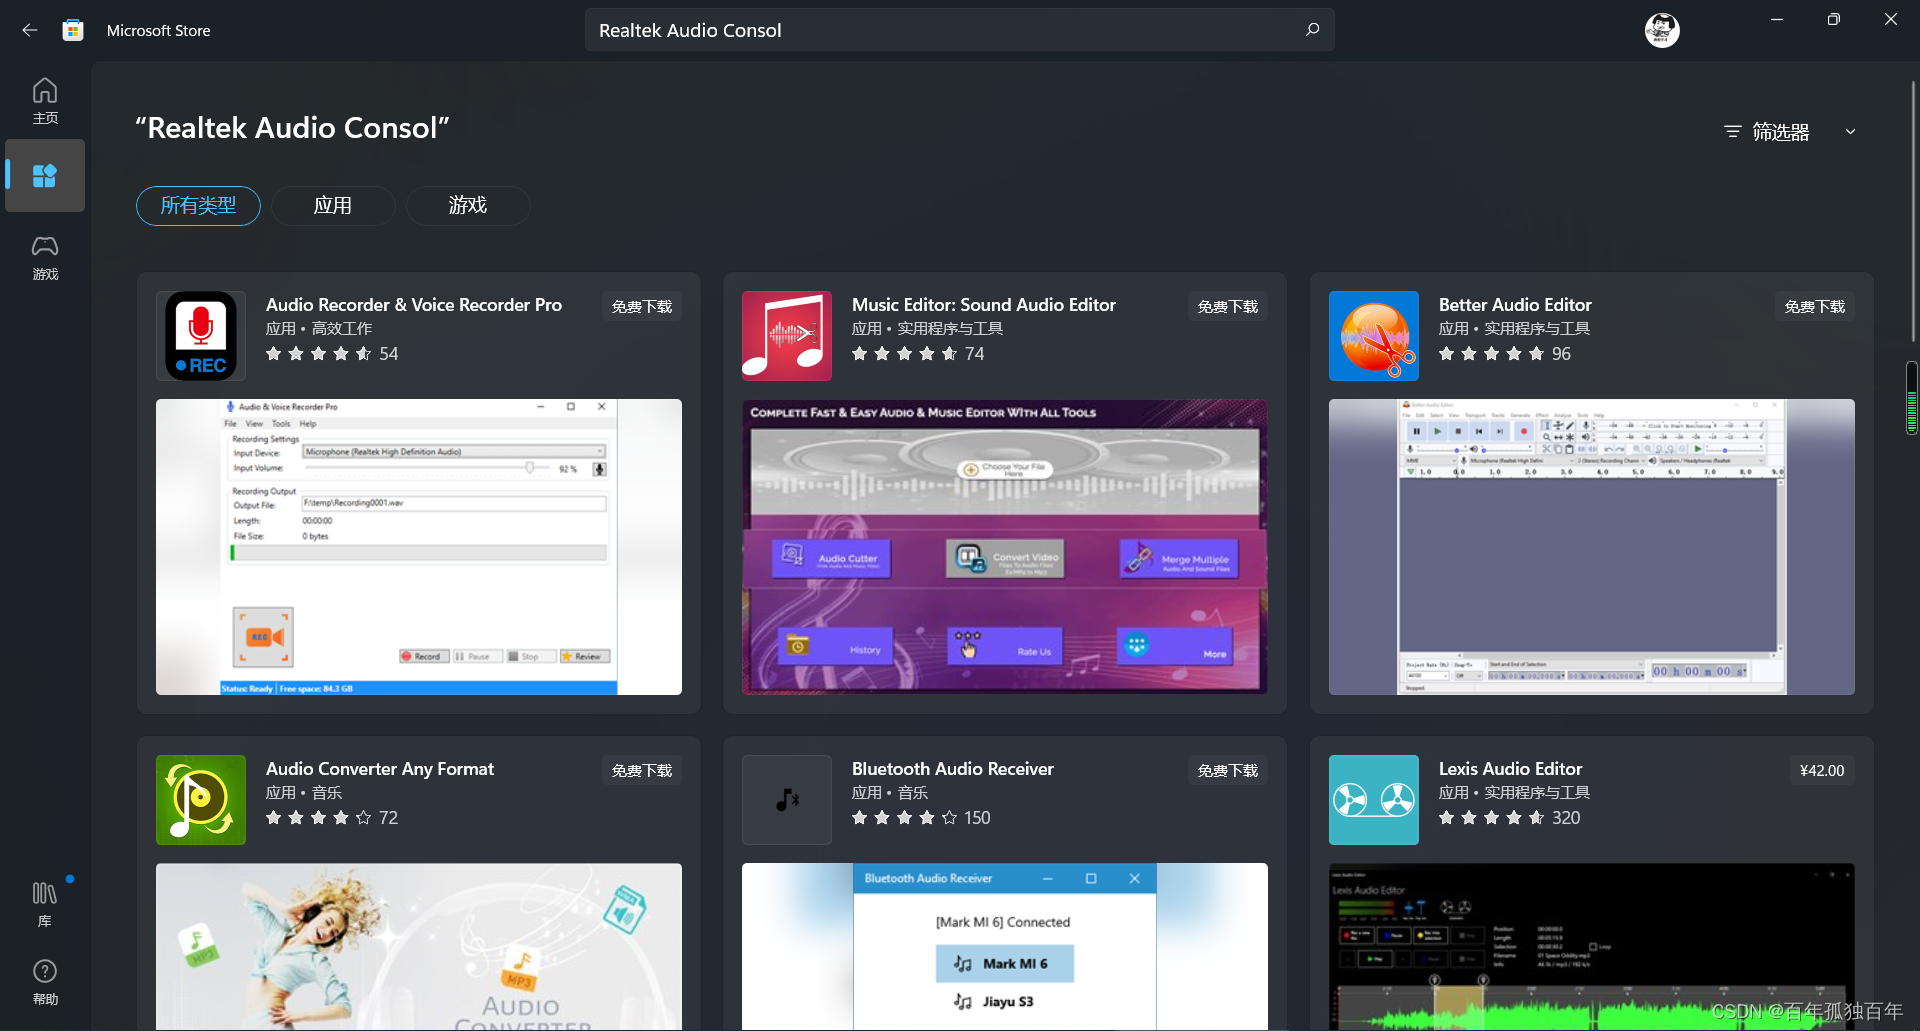Image resolution: width=1920 pixels, height=1031 pixels.
Task: Click the Audio Recorder & Voice Recorder Pro title
Action: click(x=414, y=305)
